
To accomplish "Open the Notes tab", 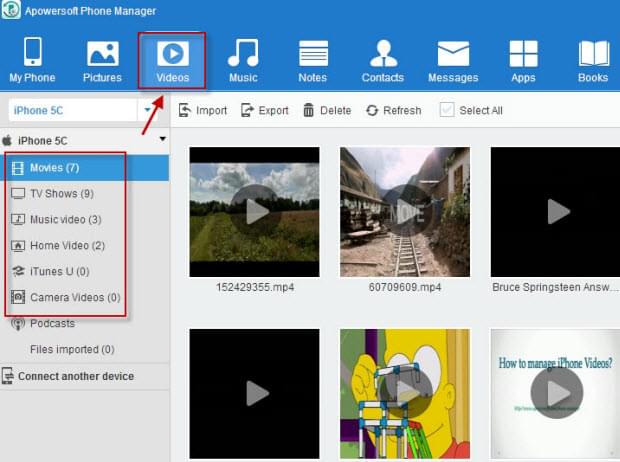I will (313, 61).
